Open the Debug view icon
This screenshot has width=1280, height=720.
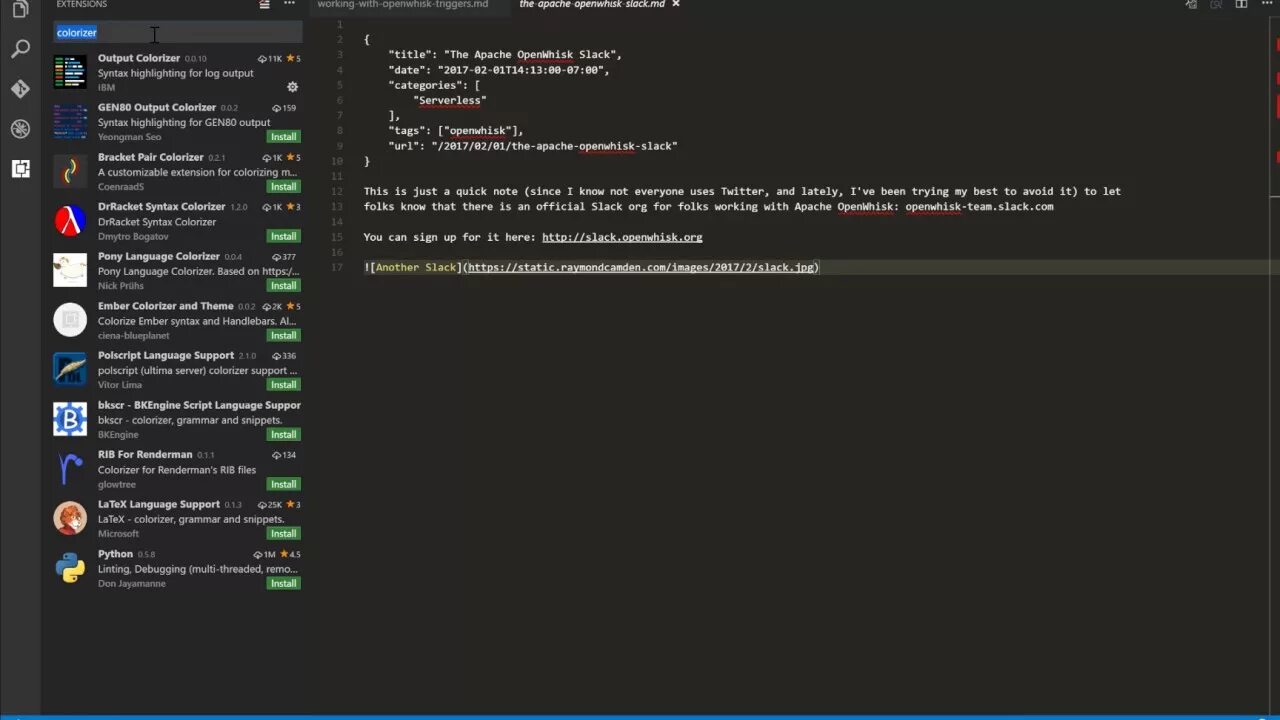point(20,128)
